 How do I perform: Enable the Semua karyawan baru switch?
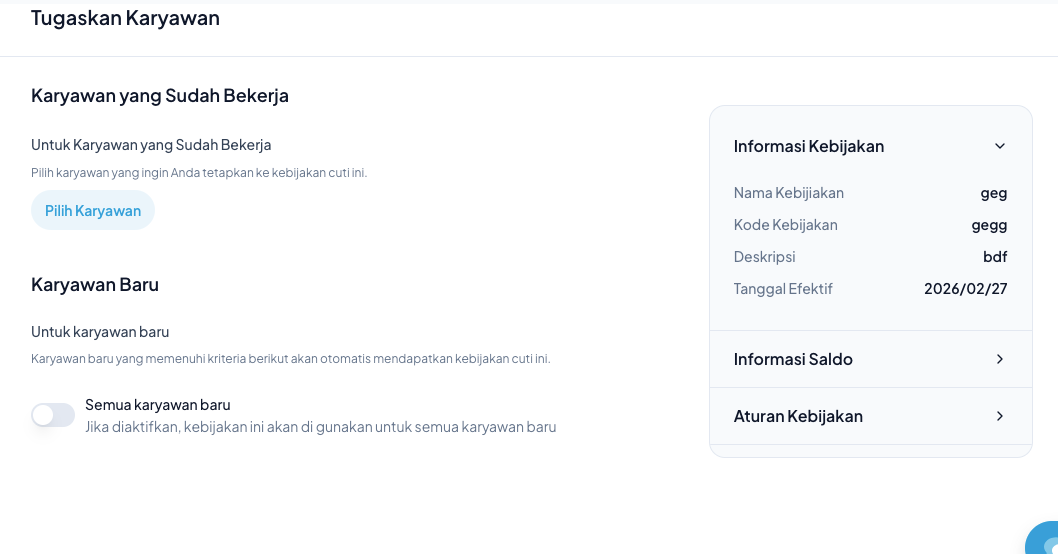coord(53,415)
